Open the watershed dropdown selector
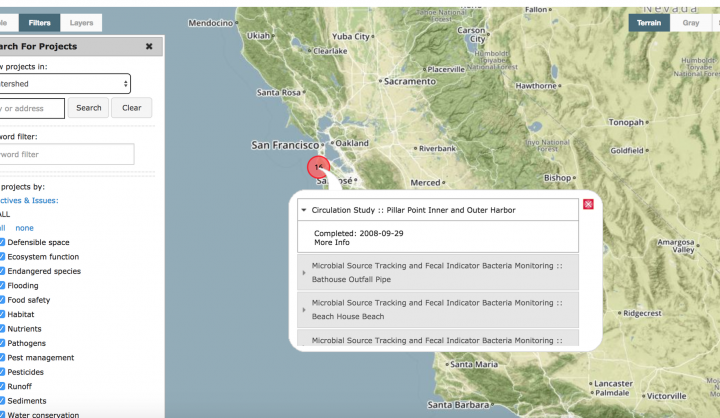 (x=64, y=84)
